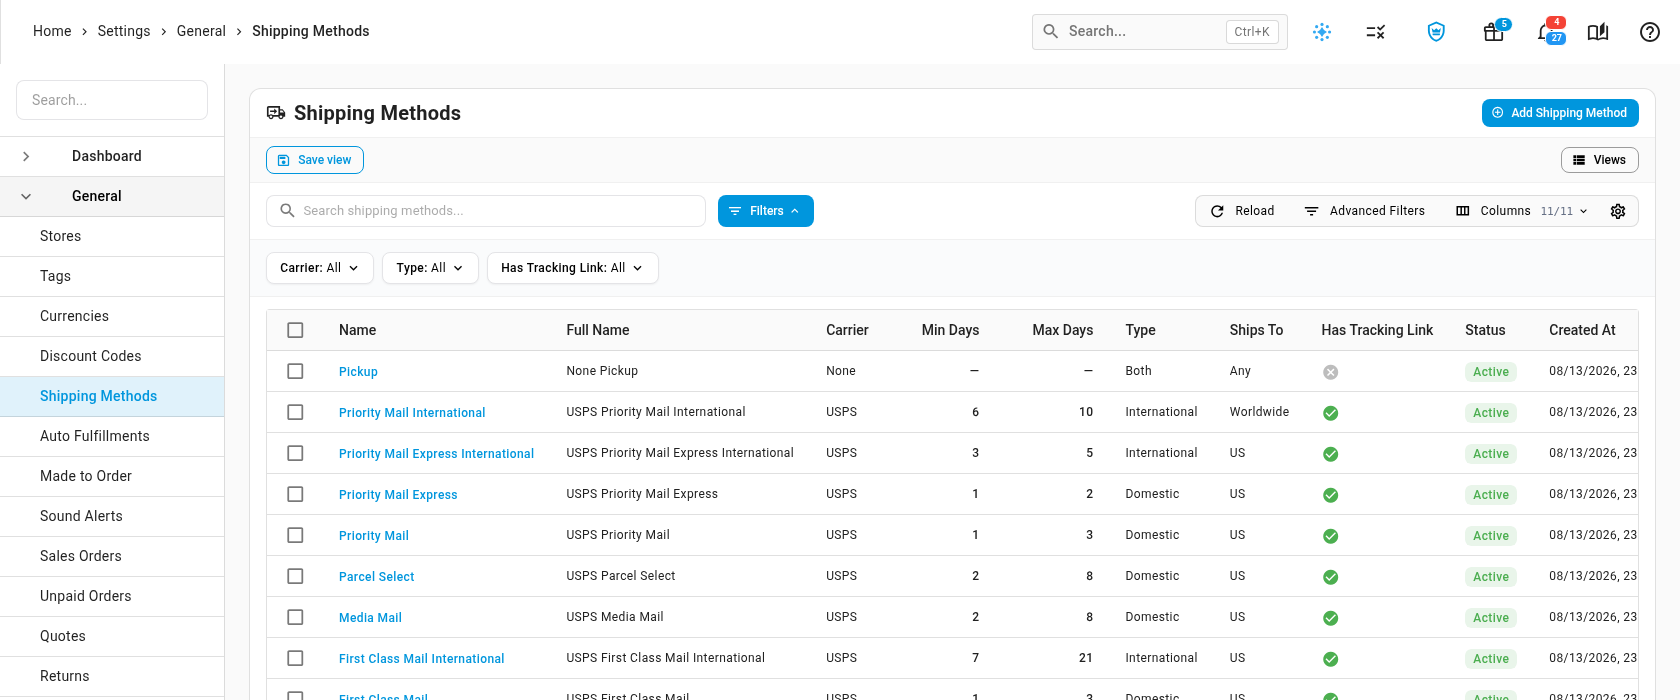Viewport: 1680px width, 700px height.
Task: Open Auto Fulfillments in the sidebar
Action: click(x=112, y=436)
